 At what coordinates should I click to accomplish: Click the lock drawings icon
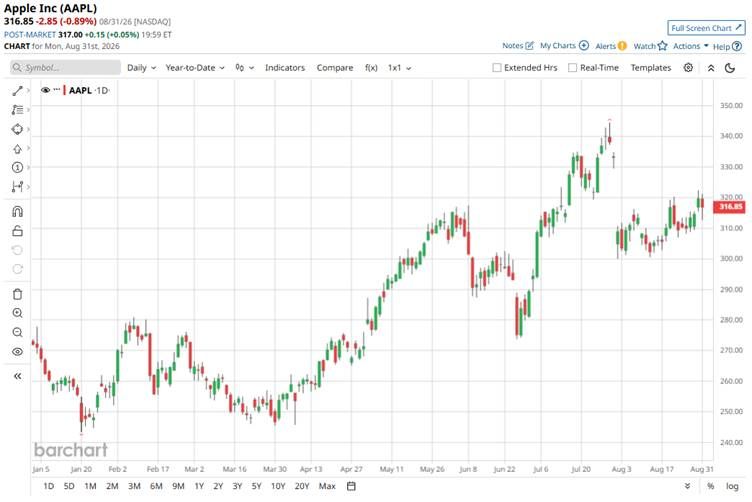(x=17, y=231)
